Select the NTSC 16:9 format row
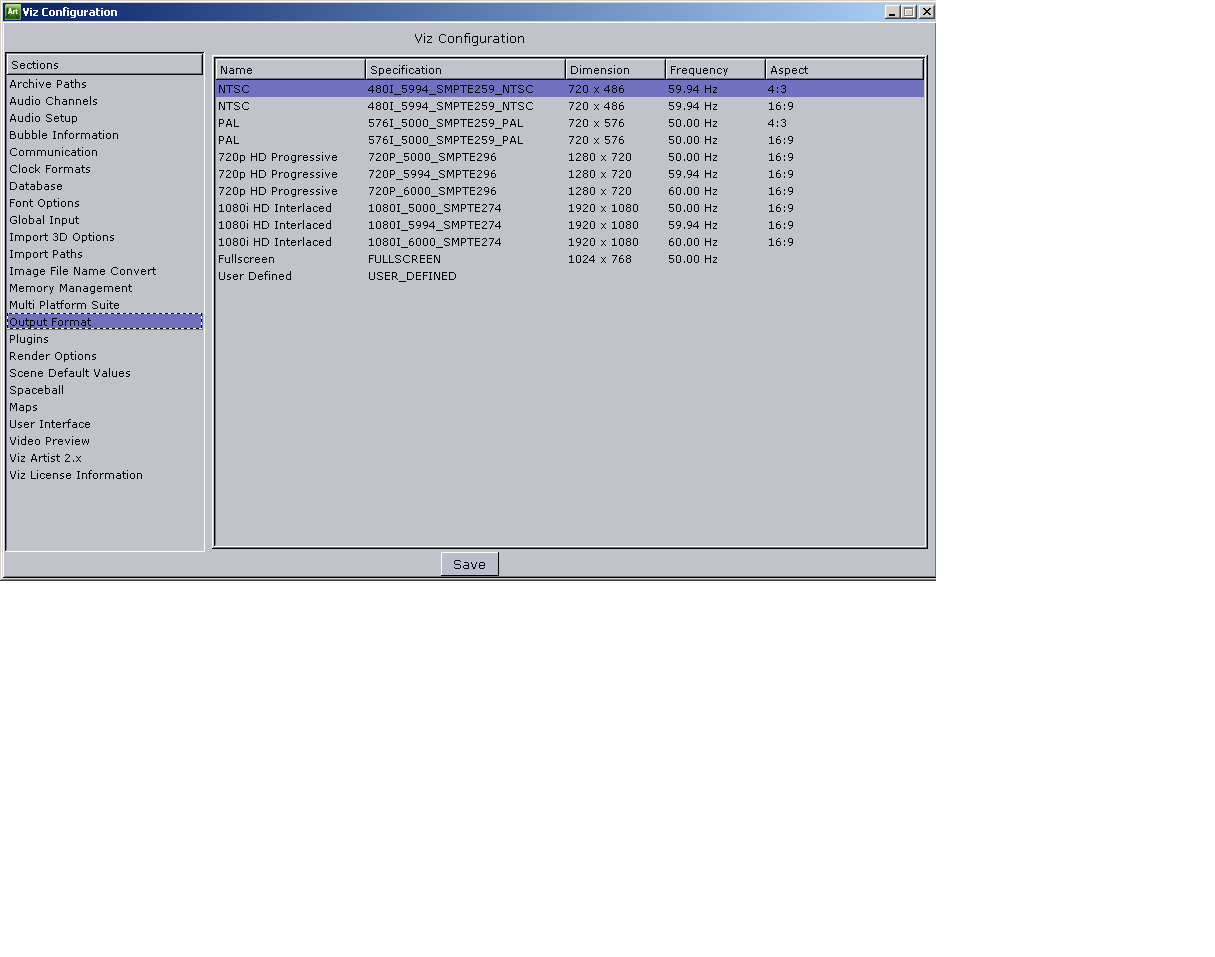Viewport: 1215px width, 957px height. 400,105
